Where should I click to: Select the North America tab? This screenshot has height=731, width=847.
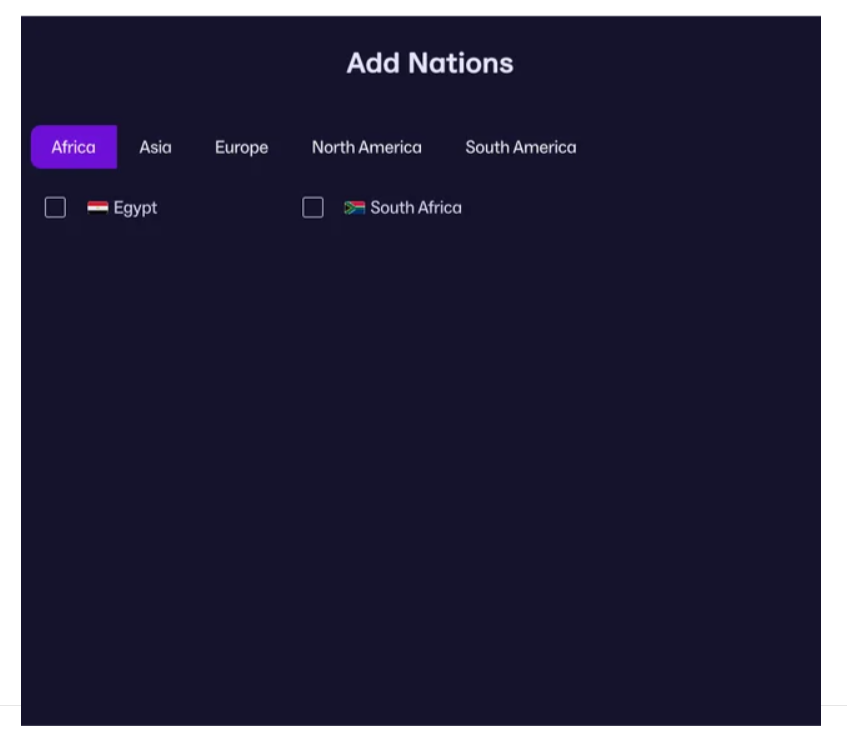[366, 147]
